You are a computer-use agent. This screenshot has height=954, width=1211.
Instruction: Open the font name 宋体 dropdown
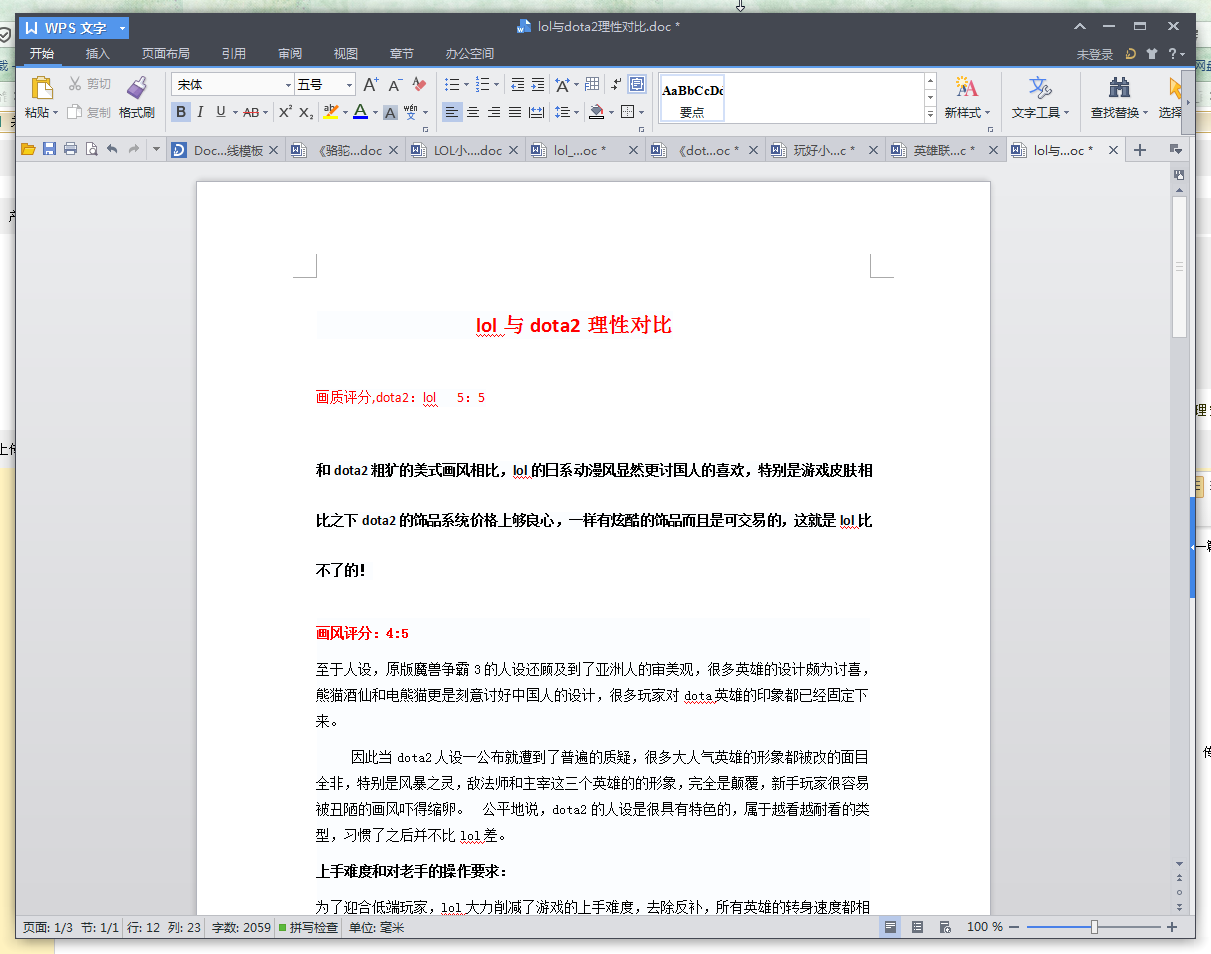[x=289, y=85]
